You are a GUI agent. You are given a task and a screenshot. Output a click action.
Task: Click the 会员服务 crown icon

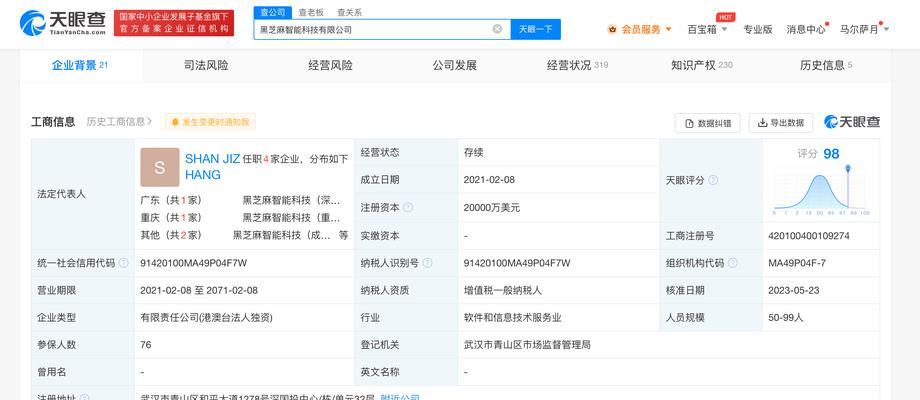pyautogui.click(x=613, y=29)
